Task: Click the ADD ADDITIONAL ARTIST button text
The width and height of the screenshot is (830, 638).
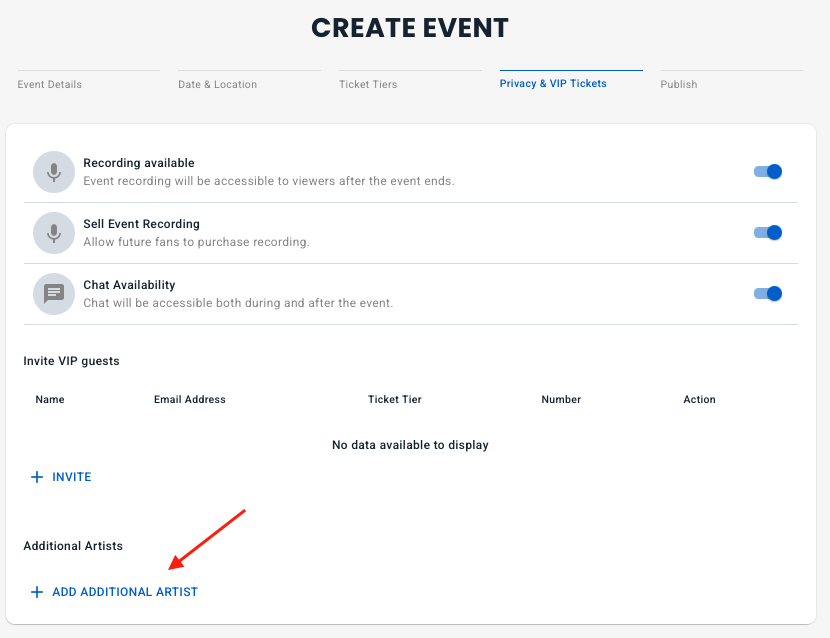Action: tap(125, 592)
